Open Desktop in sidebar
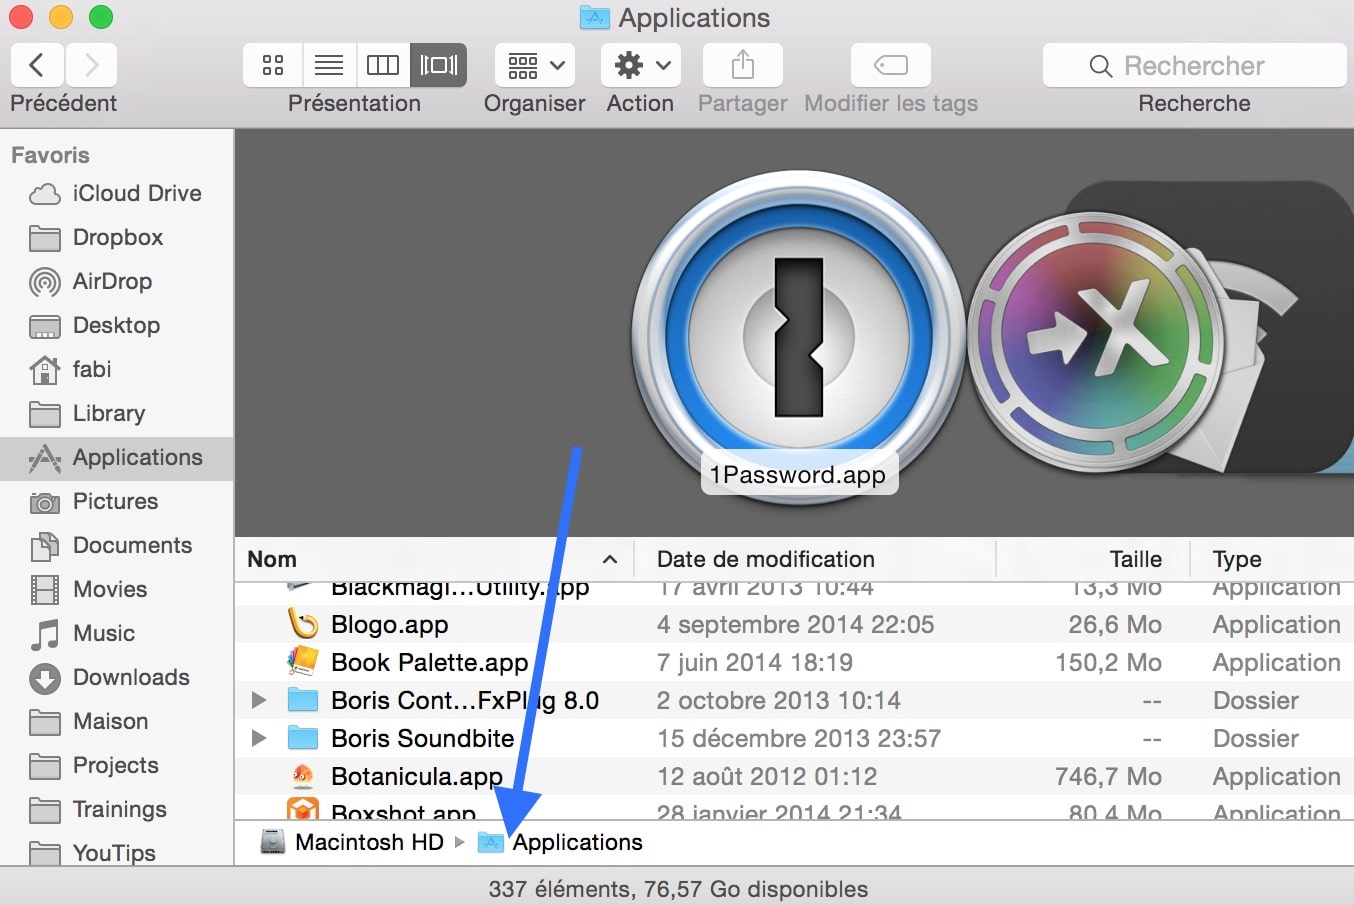 117,325
